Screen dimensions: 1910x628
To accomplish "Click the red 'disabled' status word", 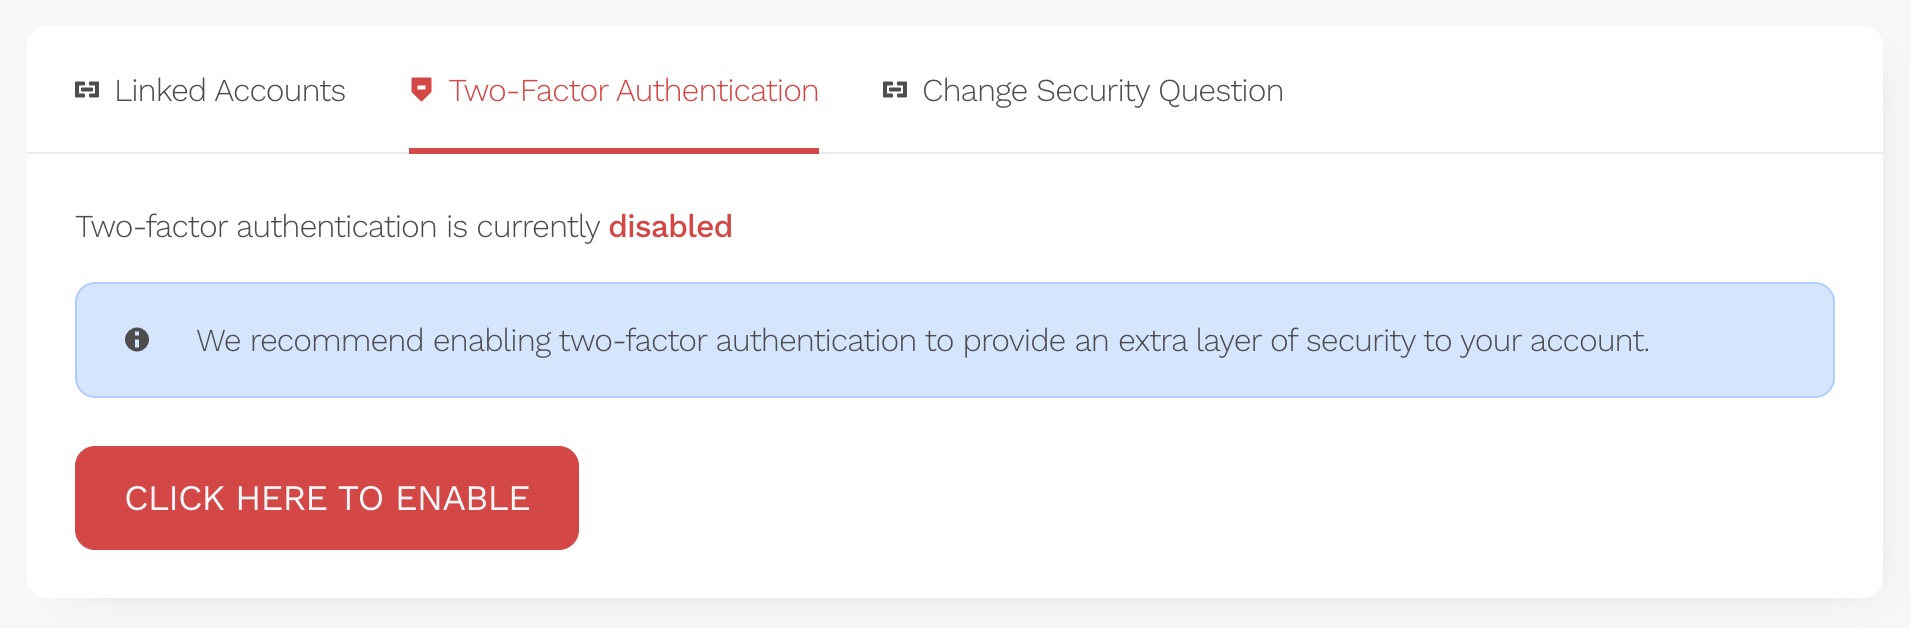I will click(670, 227).
